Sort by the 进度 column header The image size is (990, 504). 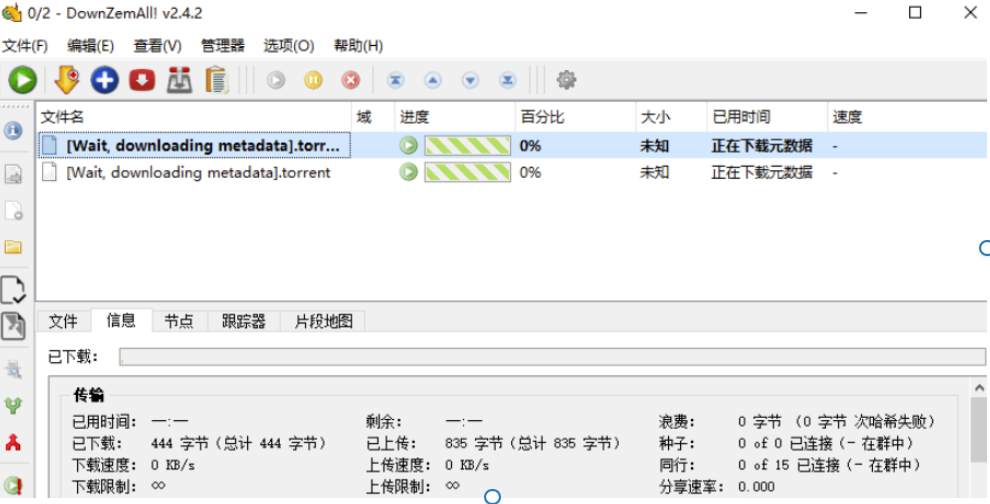(x=455, y=117)
